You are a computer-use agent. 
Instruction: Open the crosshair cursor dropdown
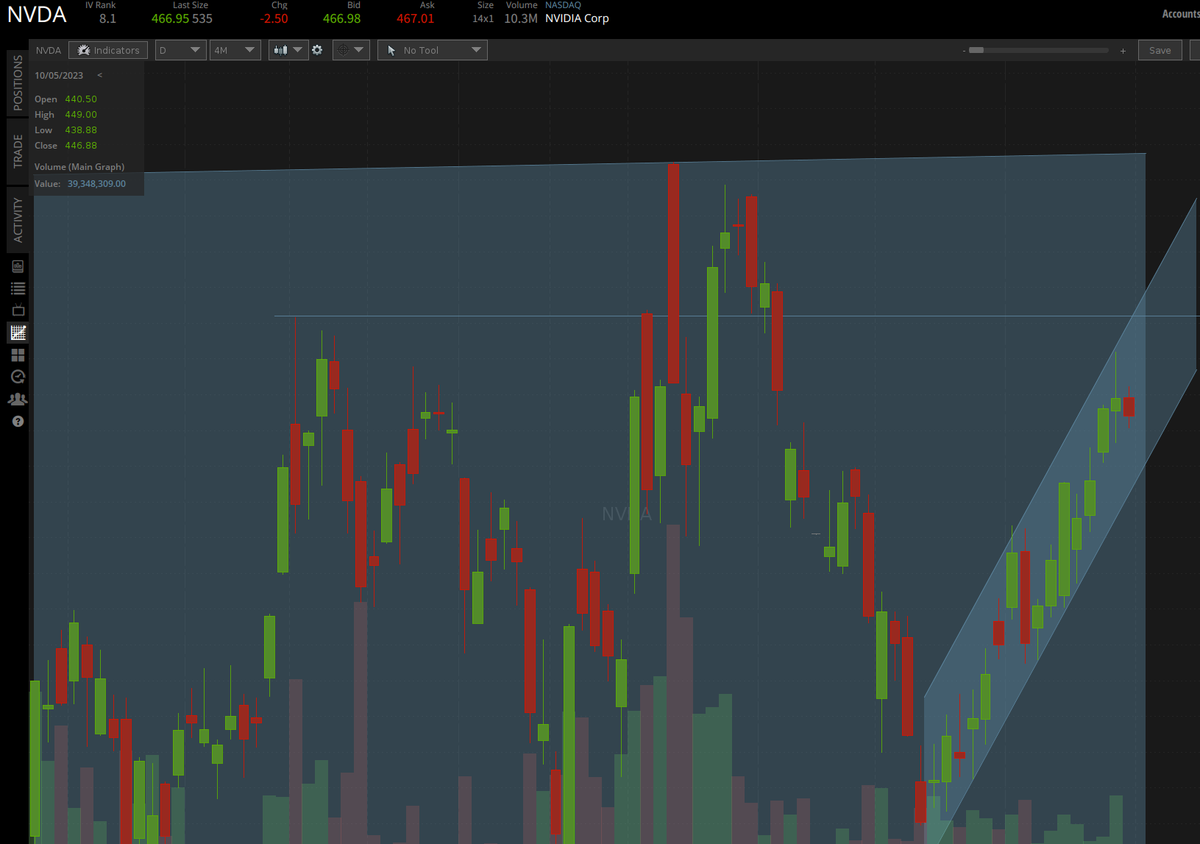pos(351,50)
